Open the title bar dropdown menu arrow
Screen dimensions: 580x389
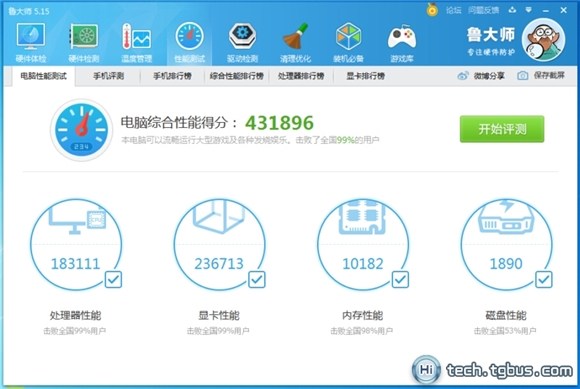click(x=529, y=10)
